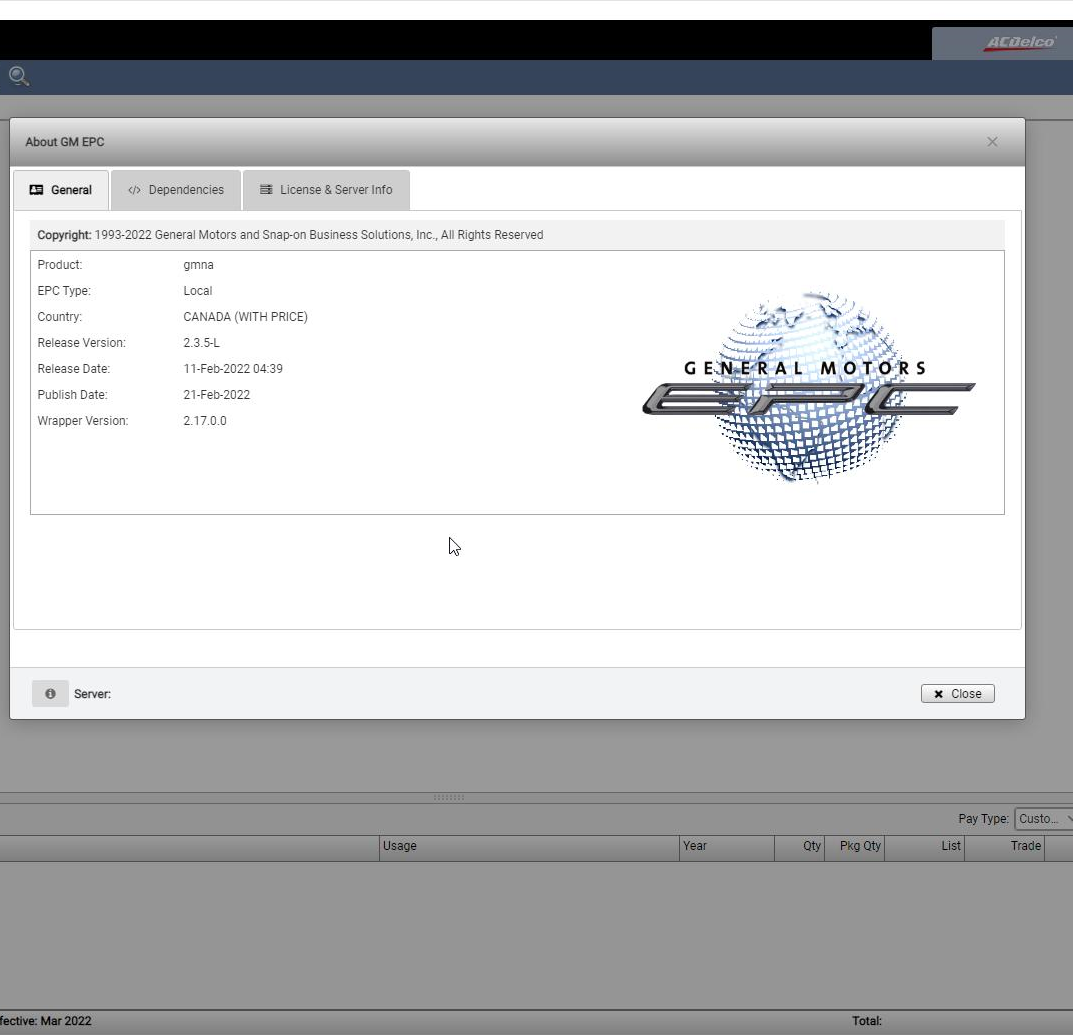This screenshot has width=1073, height=1035.
Task: Click the code icon on Dependencies tab
Action: tap(133, 189)
